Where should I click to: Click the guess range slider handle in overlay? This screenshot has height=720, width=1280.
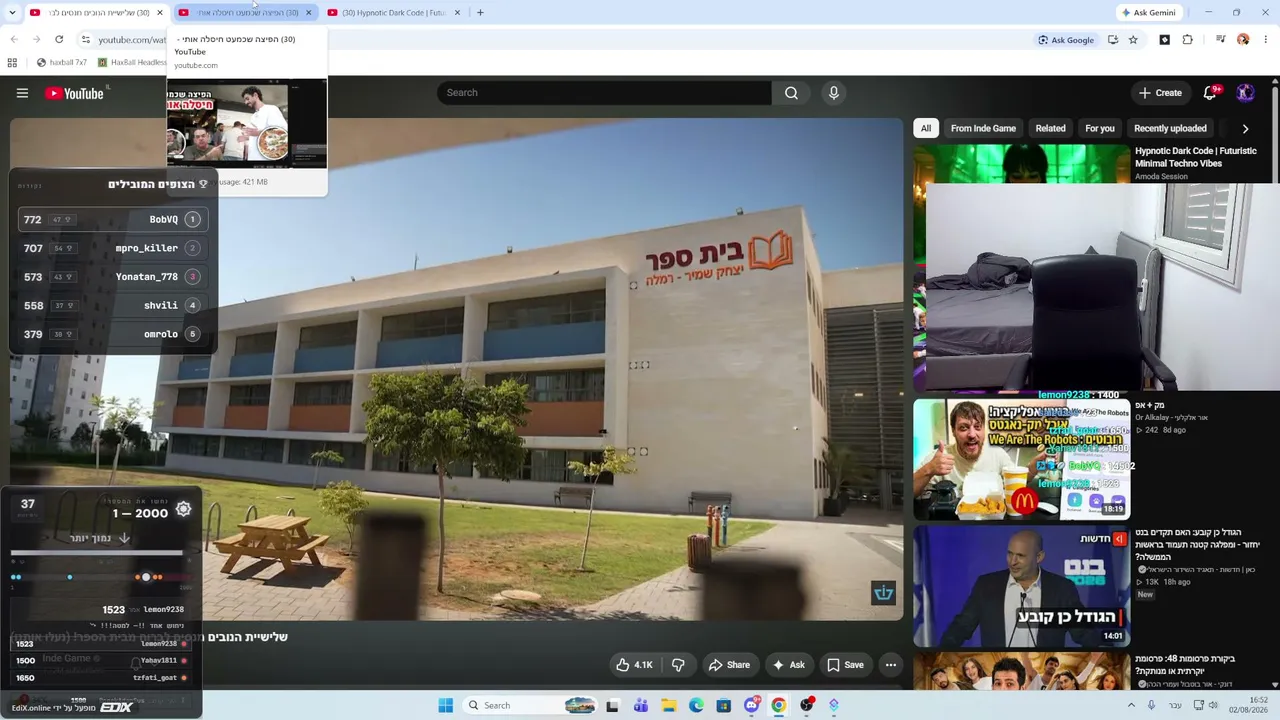click(x=146, y=577)
